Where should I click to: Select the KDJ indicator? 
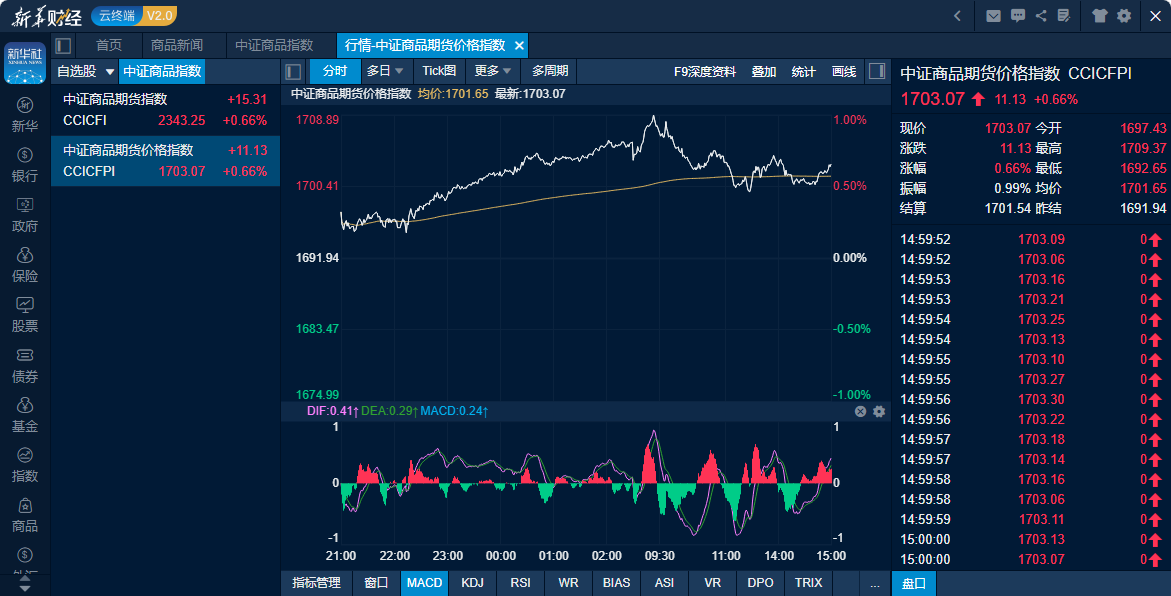click(472, 583)
